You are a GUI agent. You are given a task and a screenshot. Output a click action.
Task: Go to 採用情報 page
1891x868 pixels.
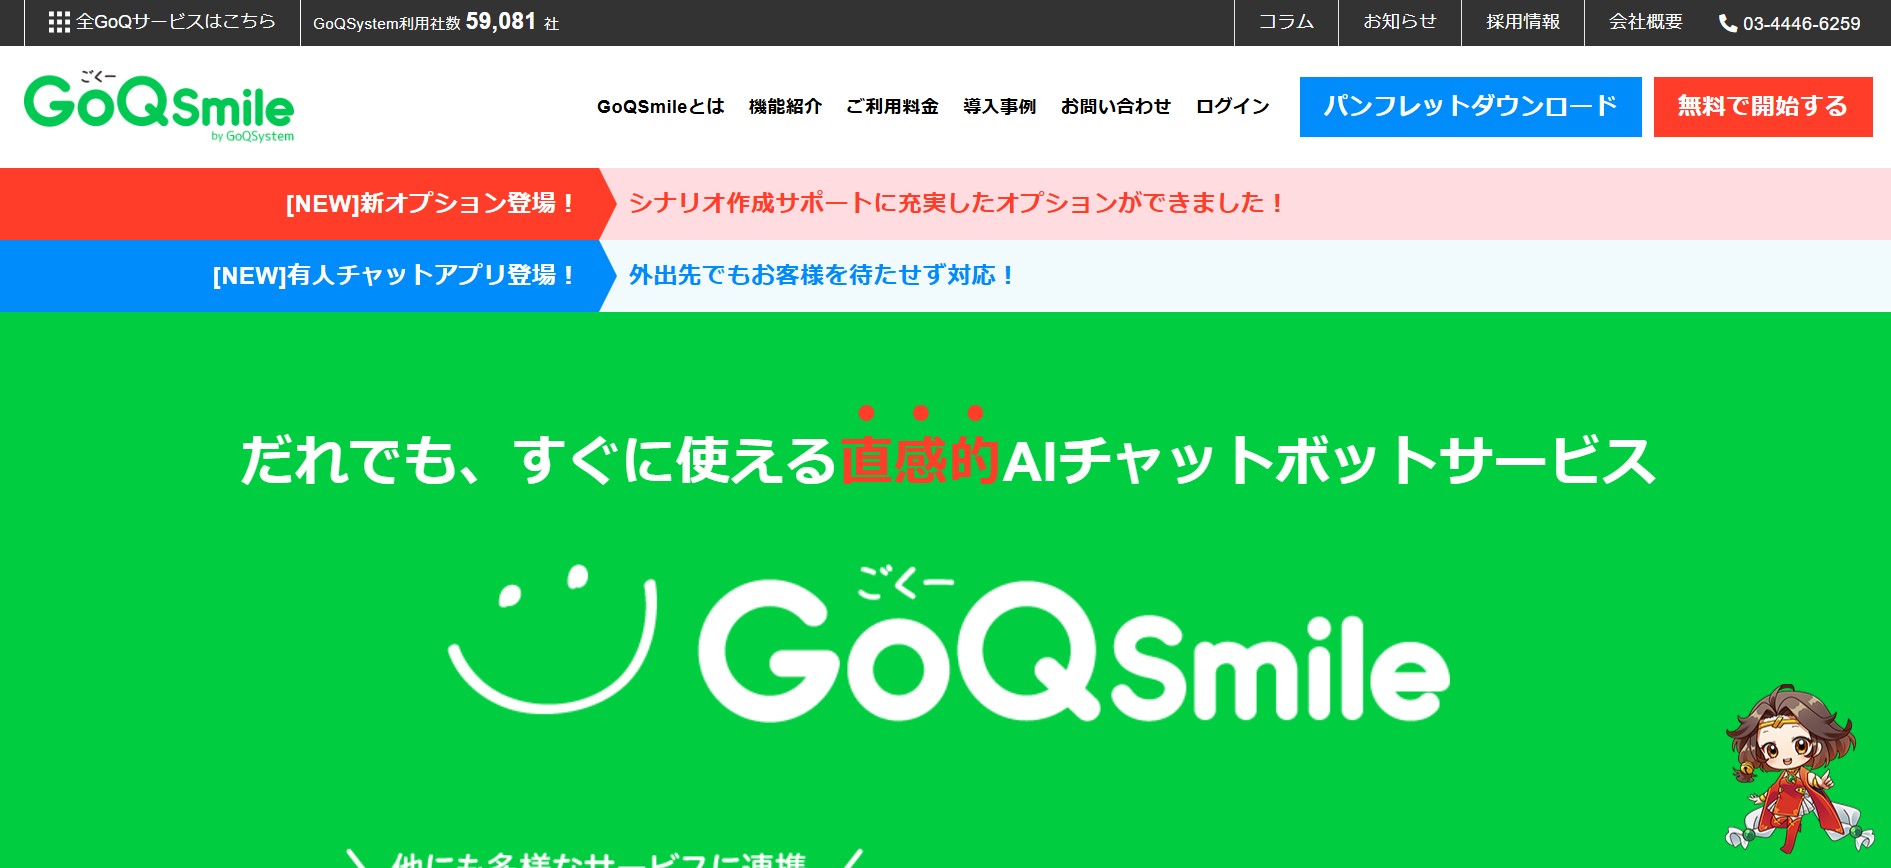1522,22
